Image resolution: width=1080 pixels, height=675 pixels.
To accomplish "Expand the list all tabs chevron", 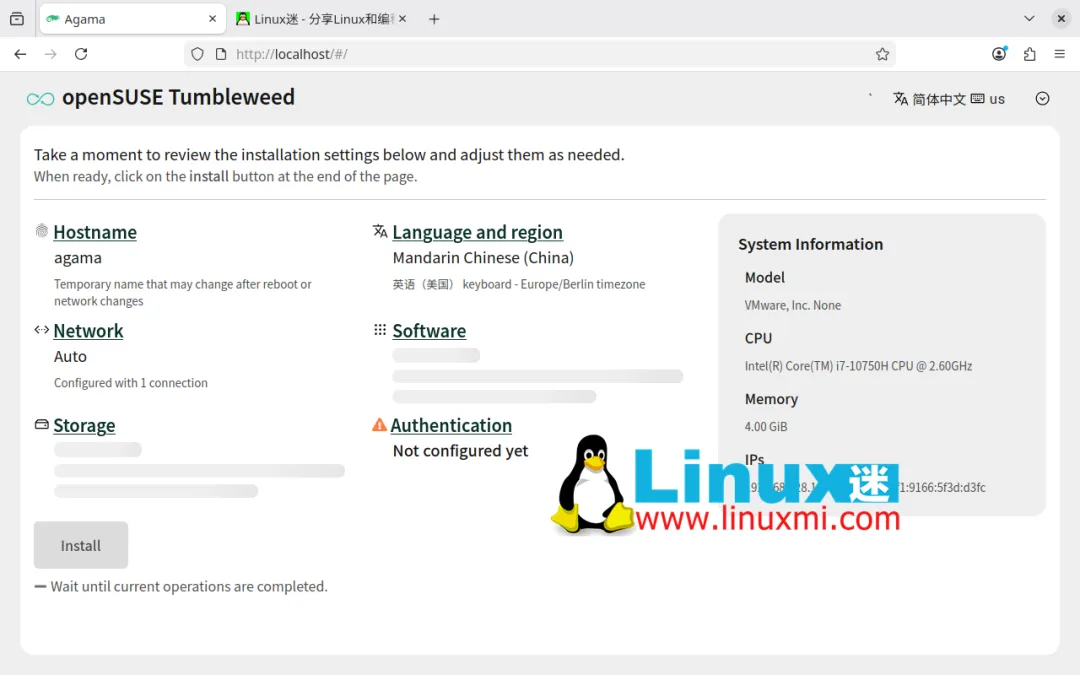I will coord(1029,19).
